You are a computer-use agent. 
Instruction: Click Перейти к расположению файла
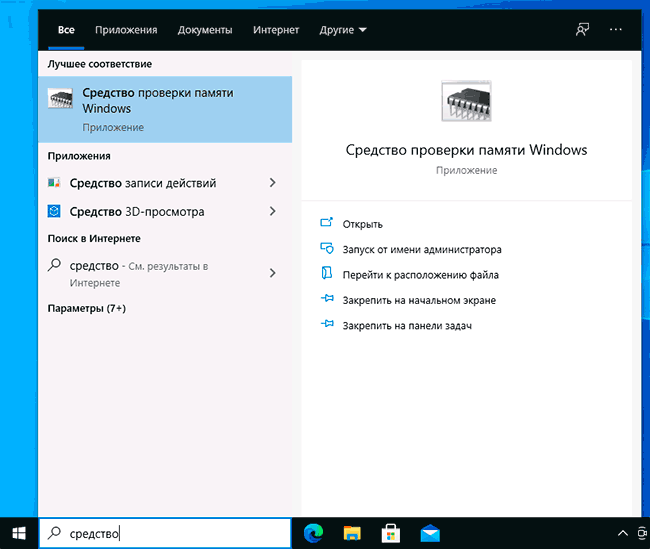coord(420,275)
